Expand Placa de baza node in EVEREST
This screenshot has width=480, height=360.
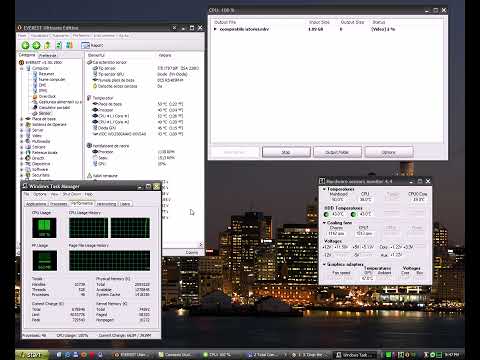click(x=22, y=119)
